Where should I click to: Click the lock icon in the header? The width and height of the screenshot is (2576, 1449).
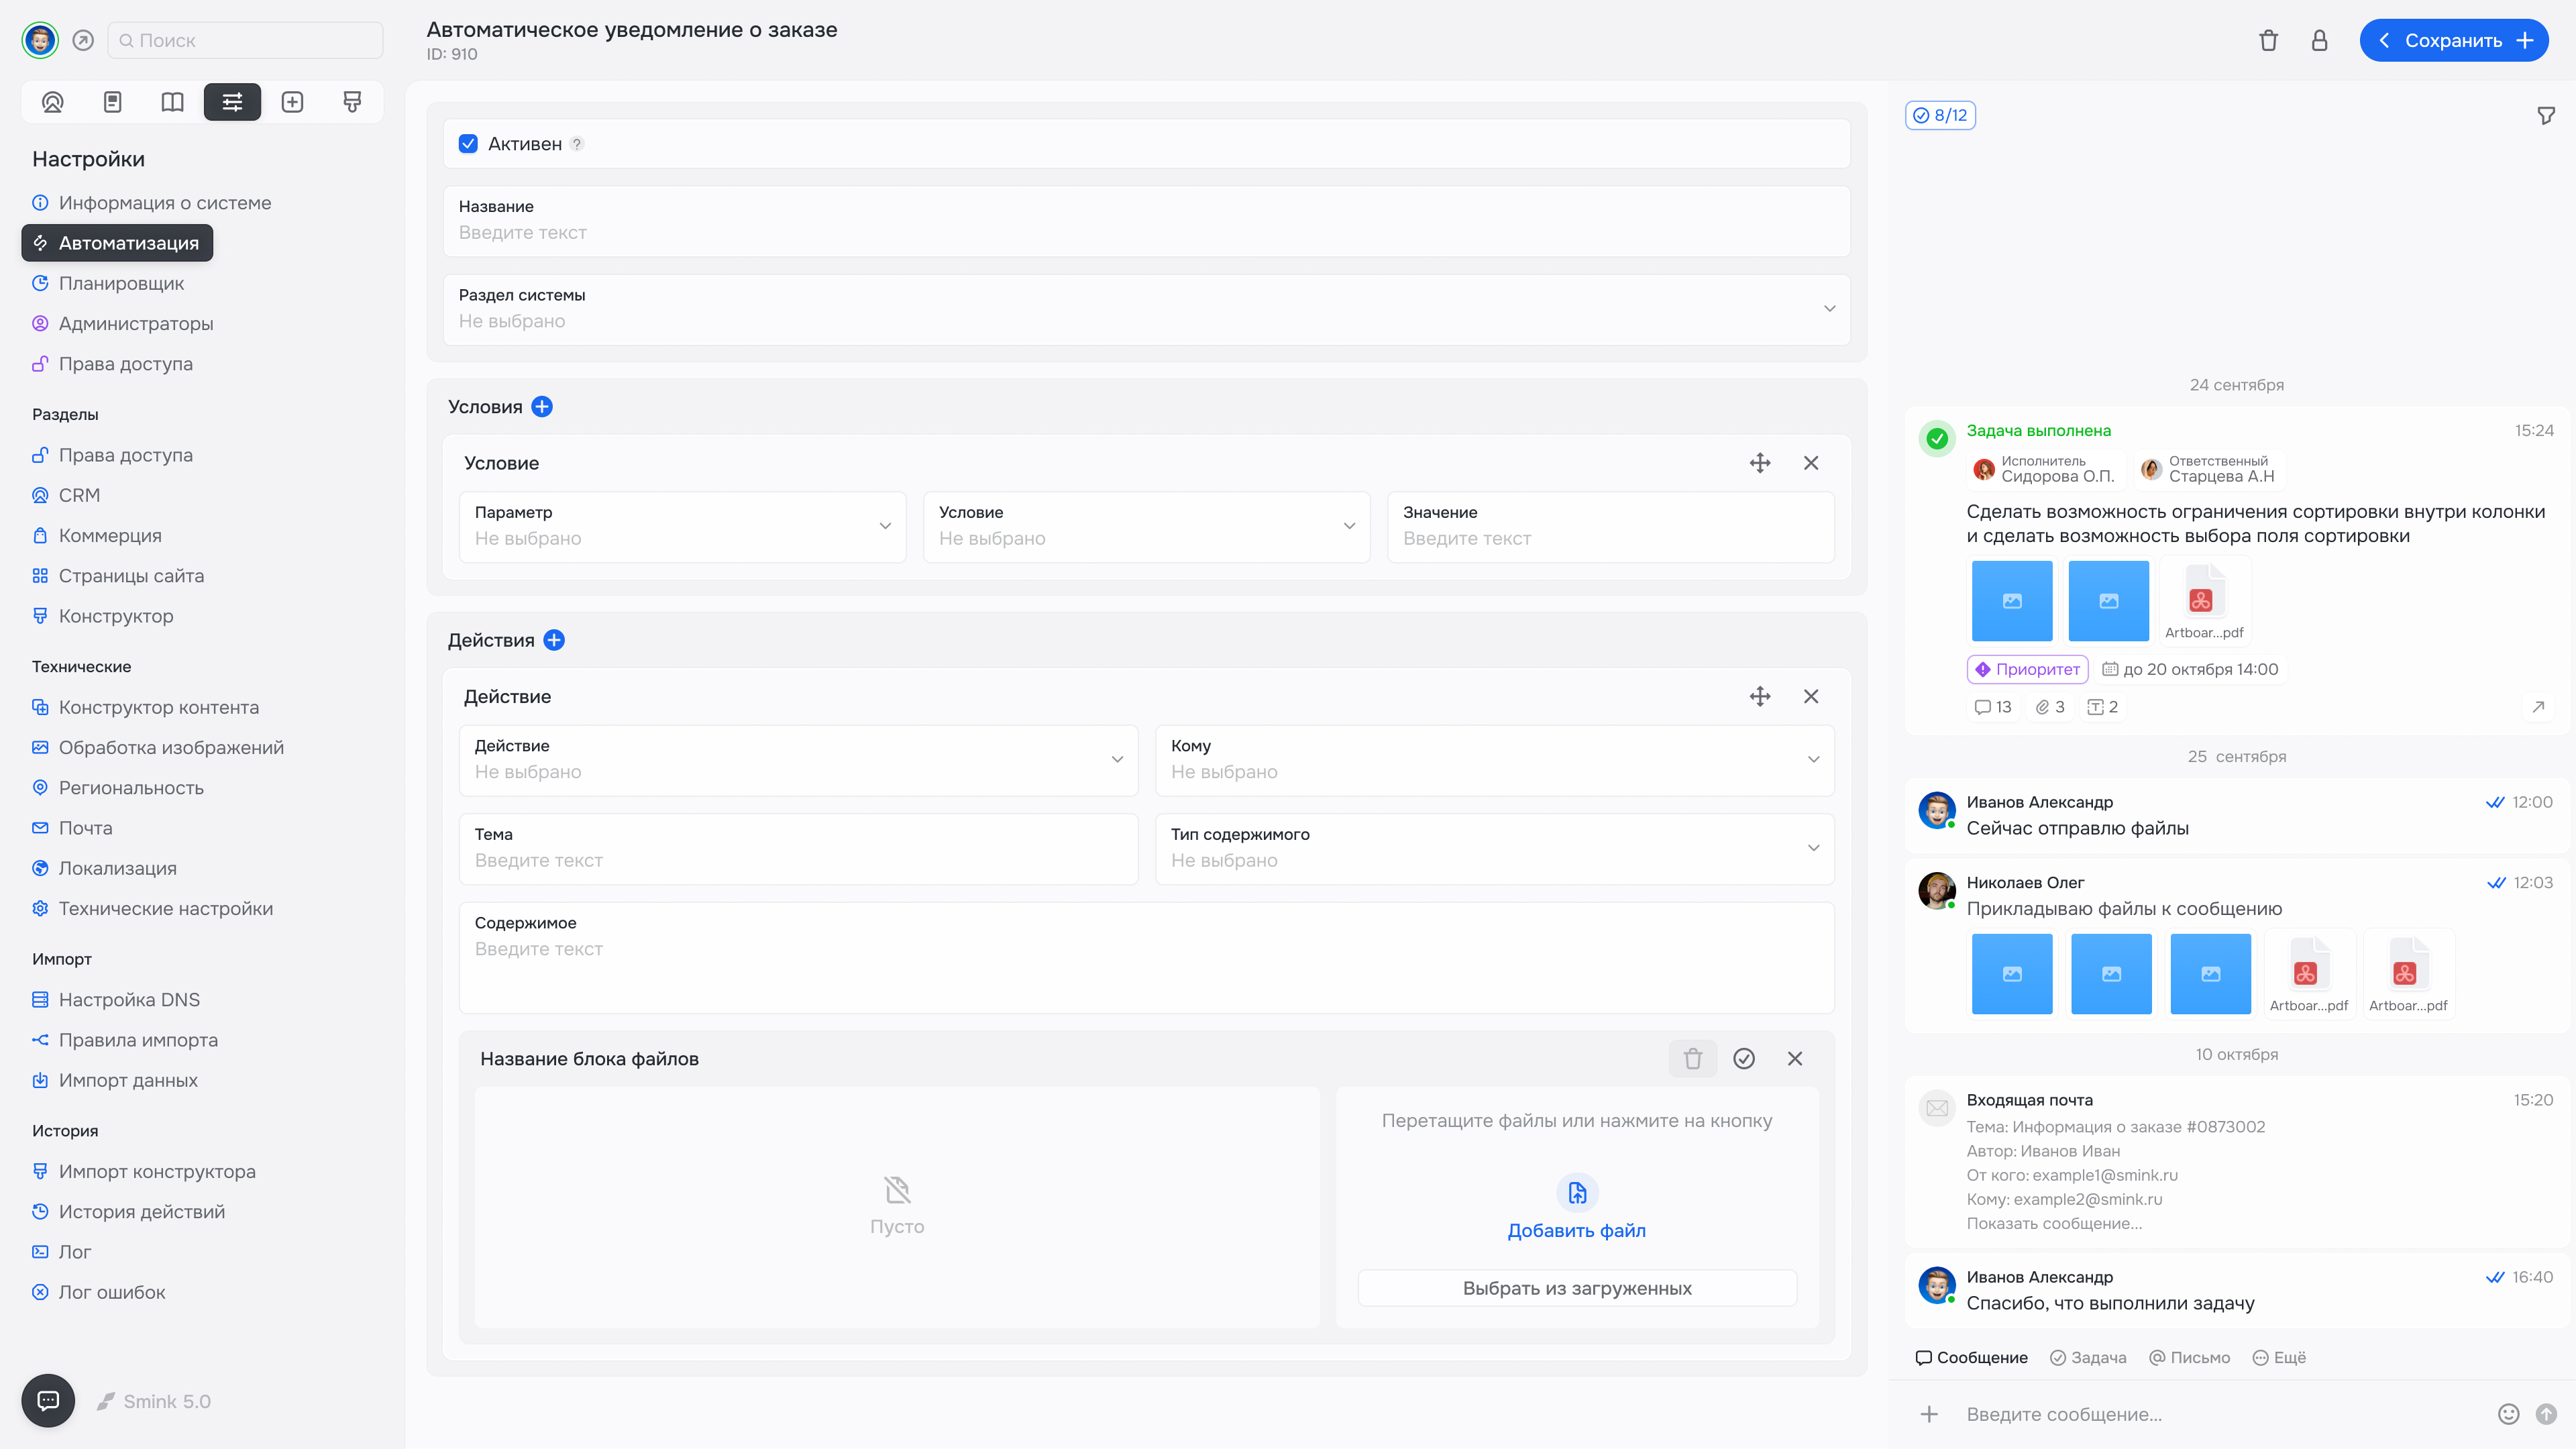2319,40
